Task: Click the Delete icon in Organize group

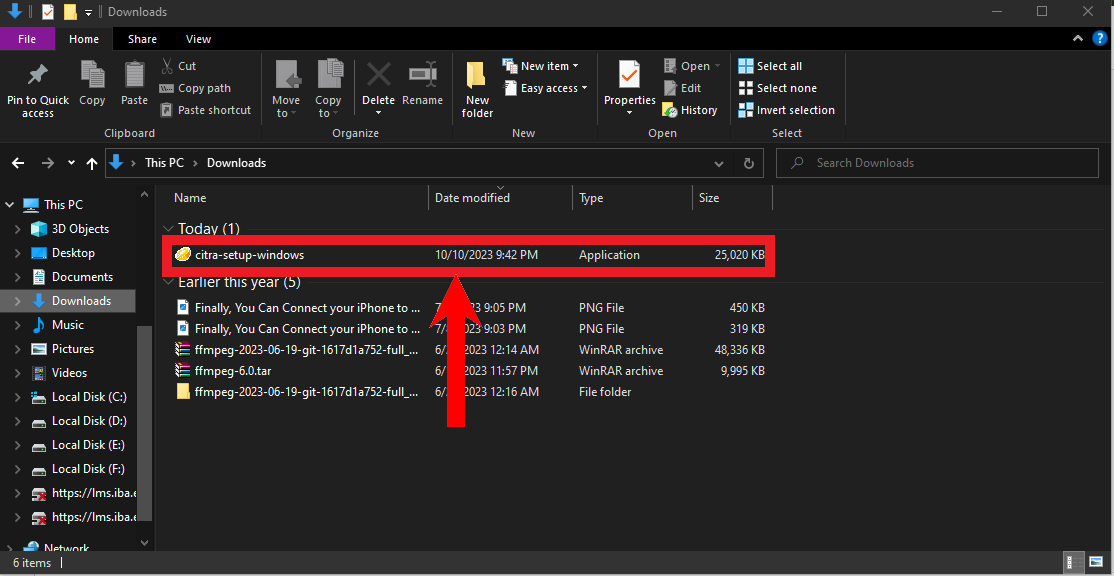Action: (x=378, y=83)
